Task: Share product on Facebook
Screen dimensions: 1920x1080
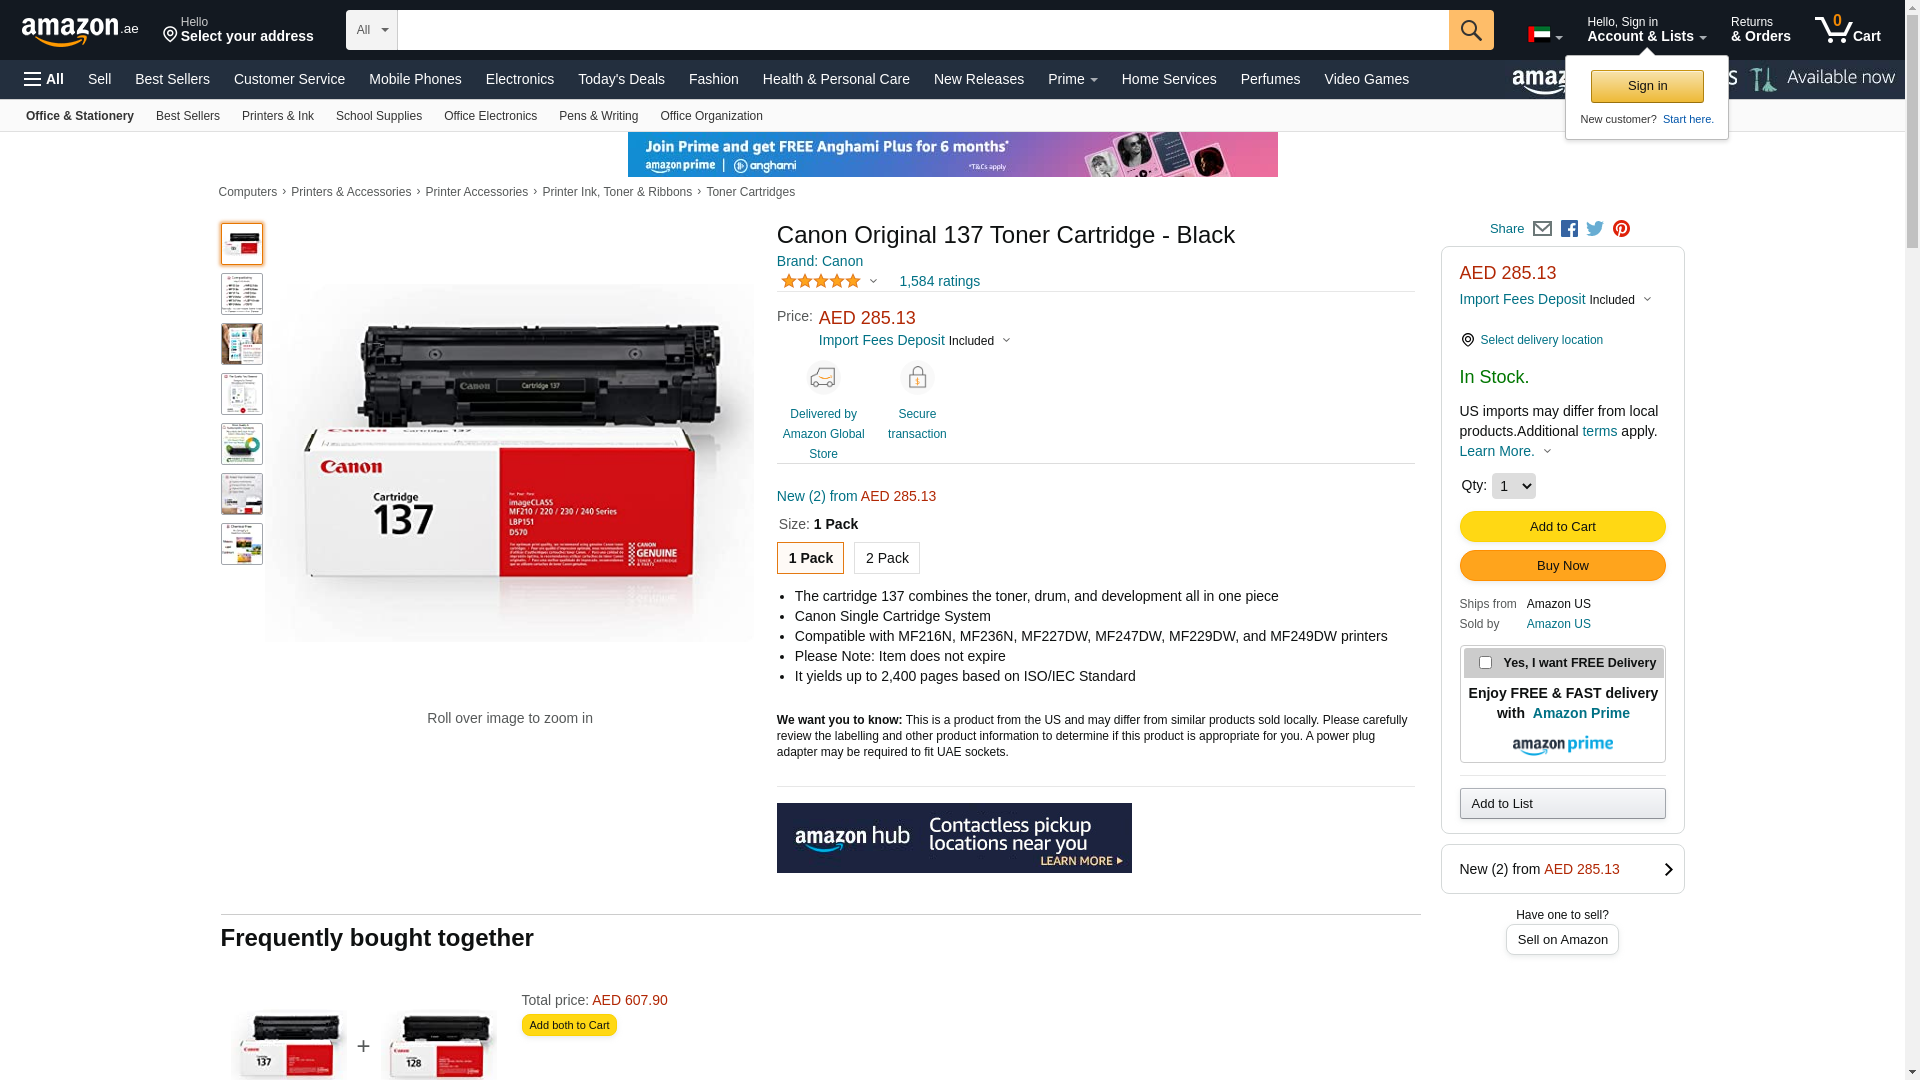Action: pos(1569,229)
